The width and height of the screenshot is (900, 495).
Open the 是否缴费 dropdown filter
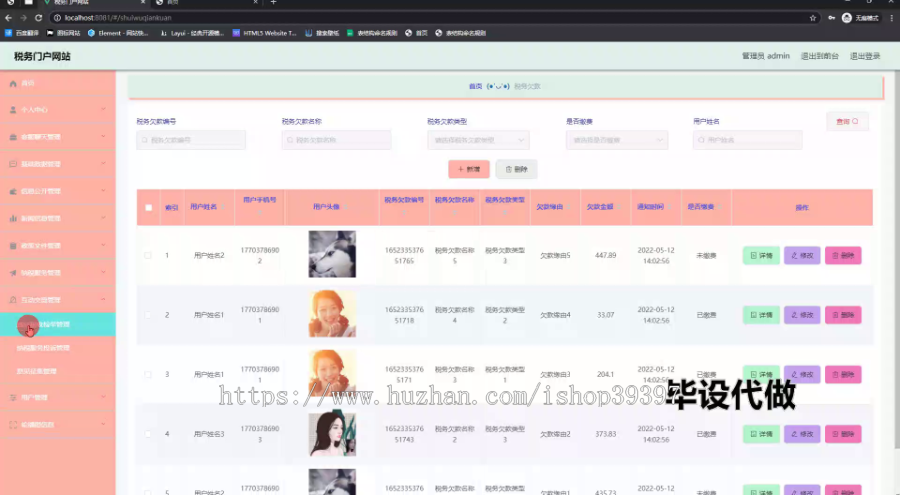click(617, 140)
